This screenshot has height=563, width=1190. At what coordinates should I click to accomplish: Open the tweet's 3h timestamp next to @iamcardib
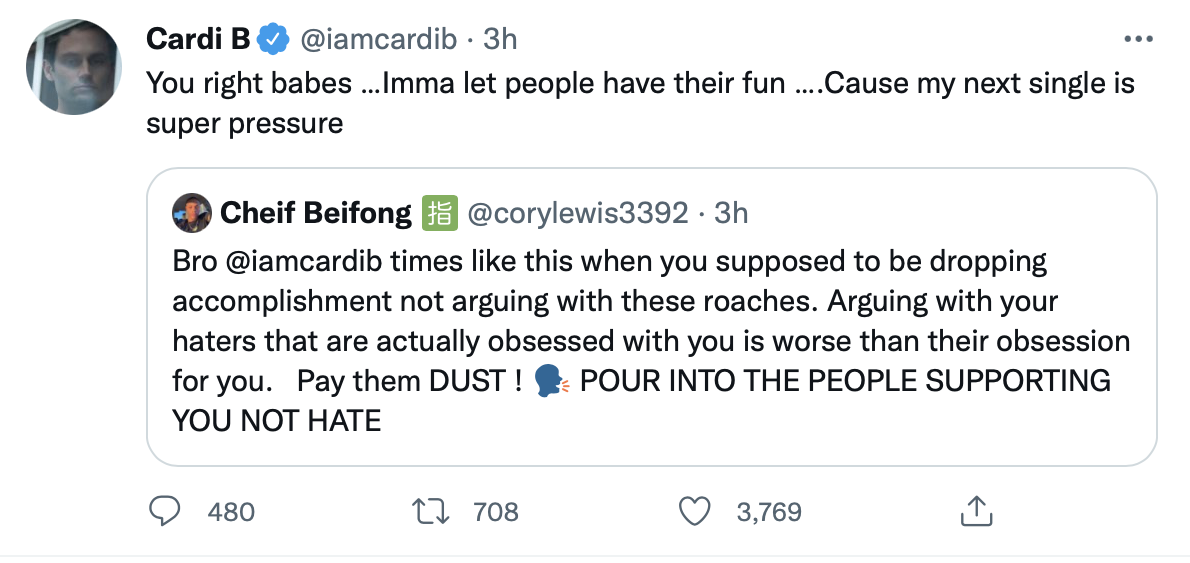coord(500,40)
